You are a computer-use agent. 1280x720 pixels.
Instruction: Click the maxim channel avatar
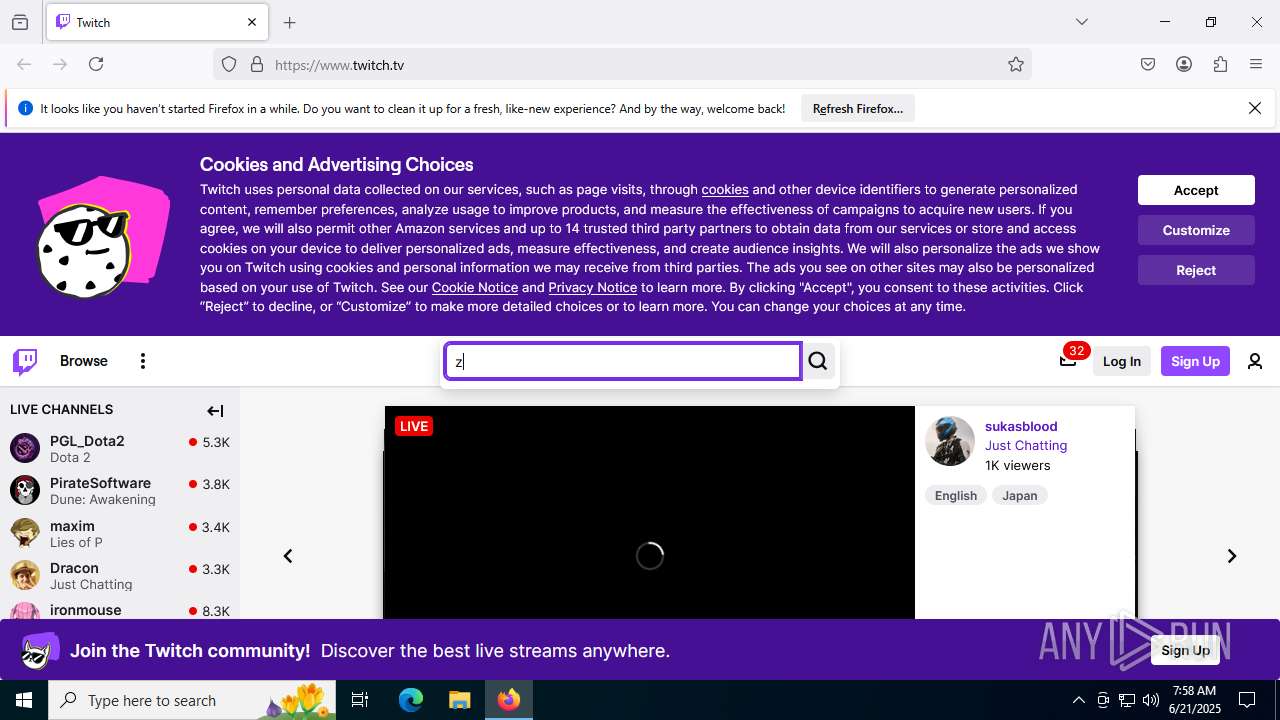pos(25,533)
